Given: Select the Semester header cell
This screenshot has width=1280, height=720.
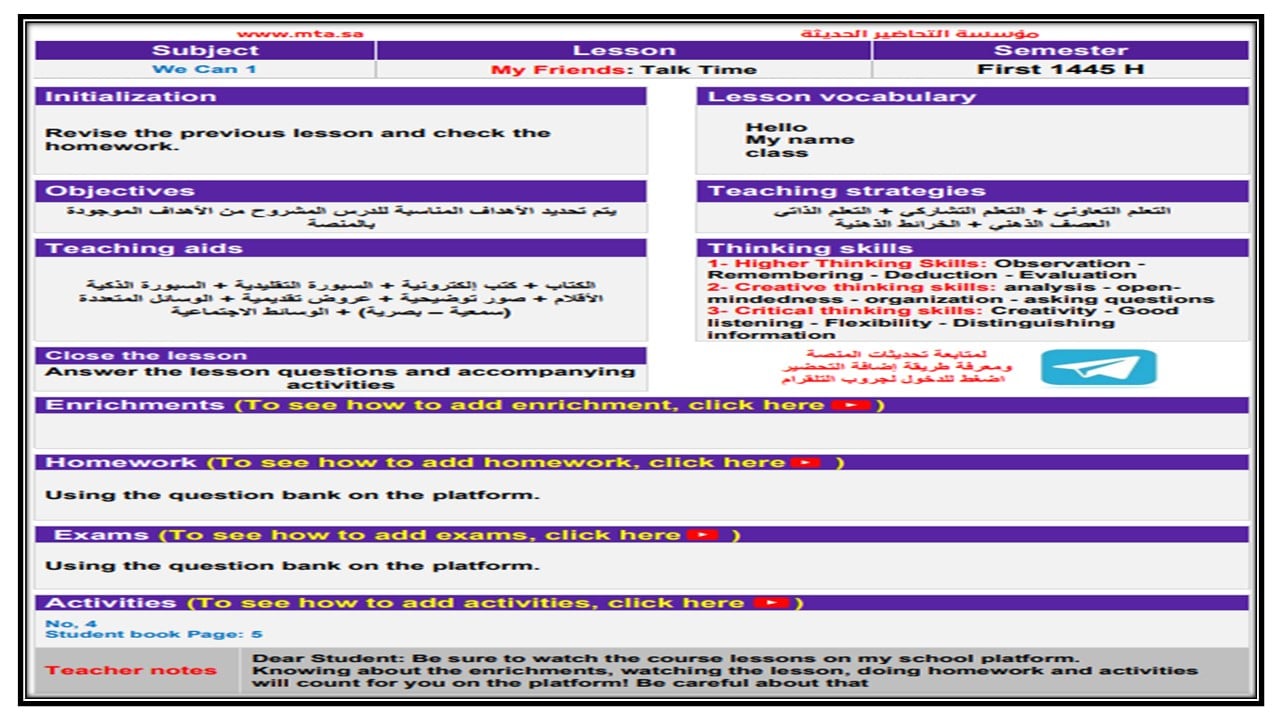Looking at the screenshot, I should (x=1061, y=51).
